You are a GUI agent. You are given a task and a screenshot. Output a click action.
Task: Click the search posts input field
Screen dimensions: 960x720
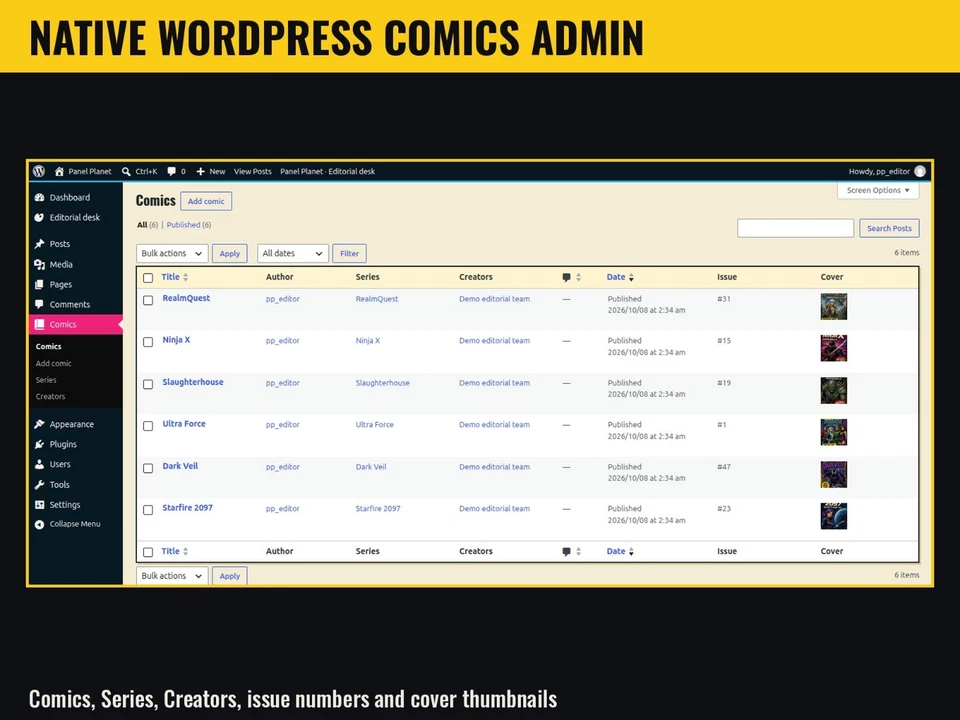click(795, 228)
